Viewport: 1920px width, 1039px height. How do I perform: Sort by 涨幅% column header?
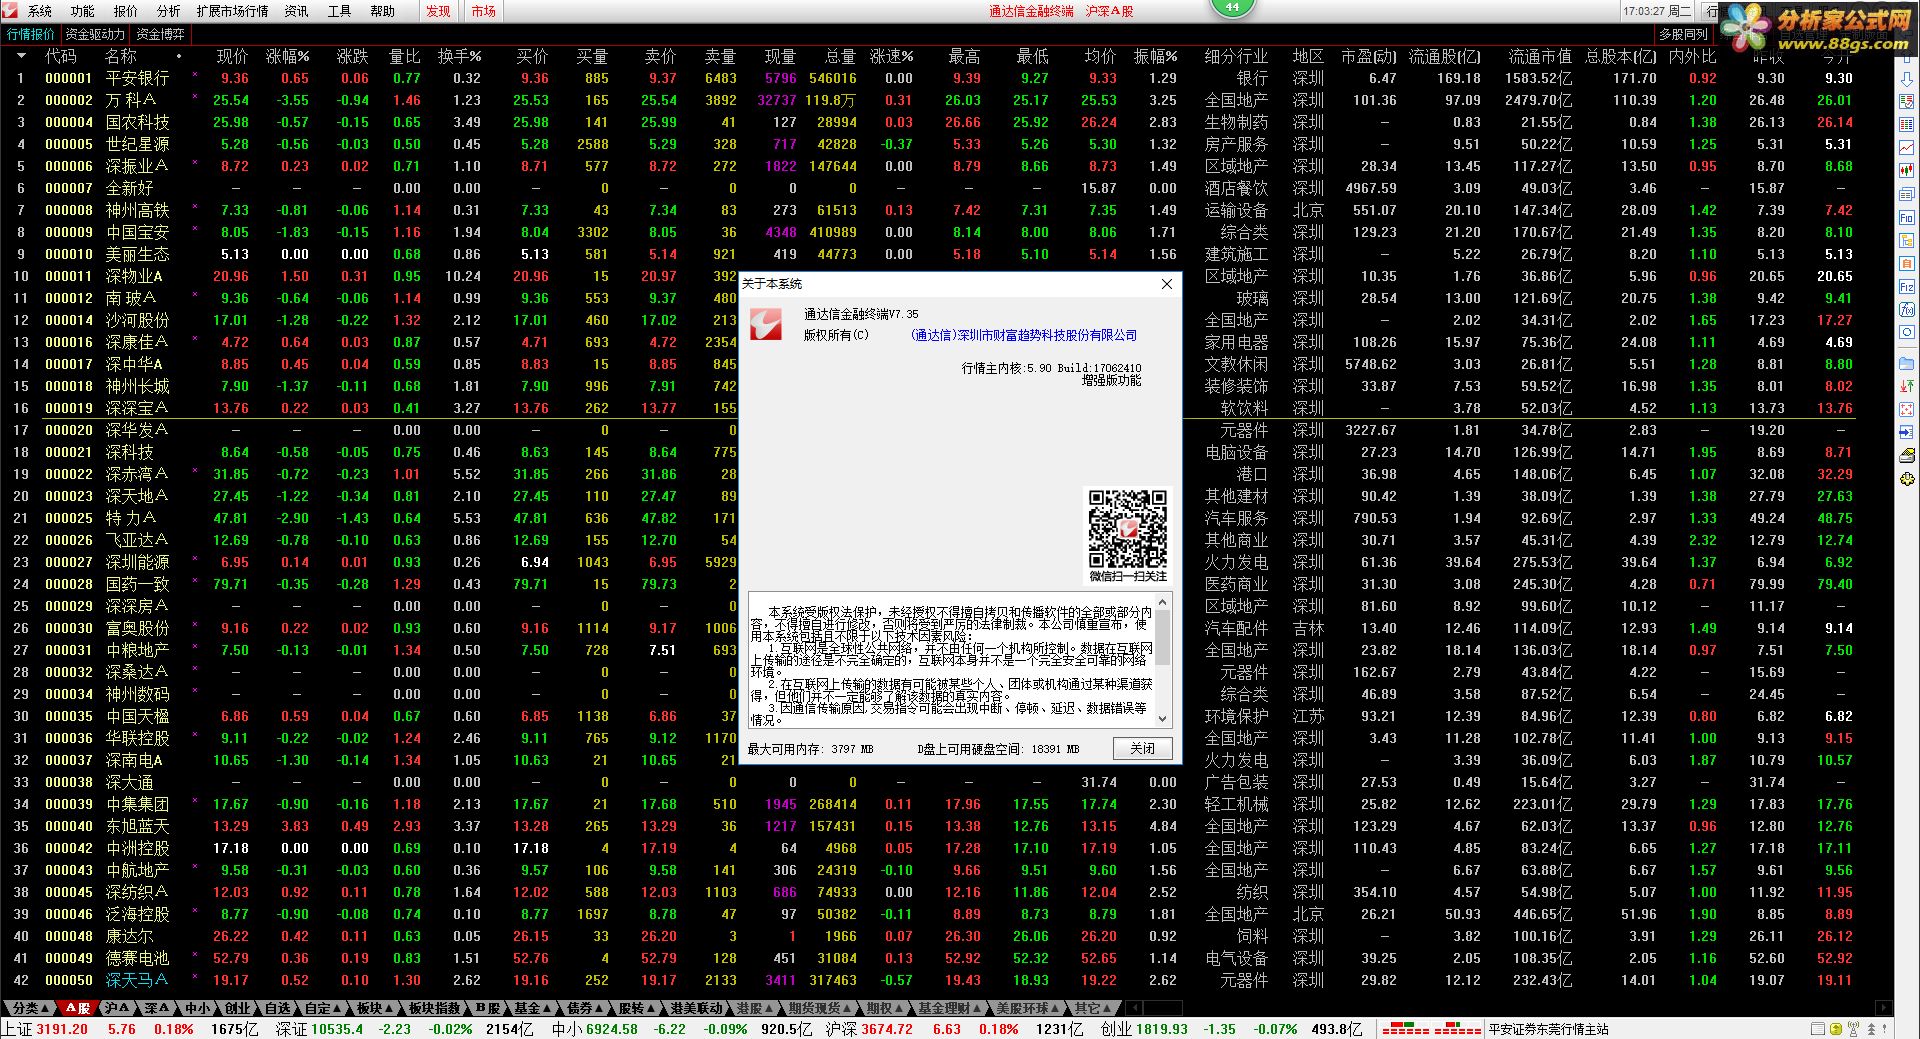click(x=288, y=56)
